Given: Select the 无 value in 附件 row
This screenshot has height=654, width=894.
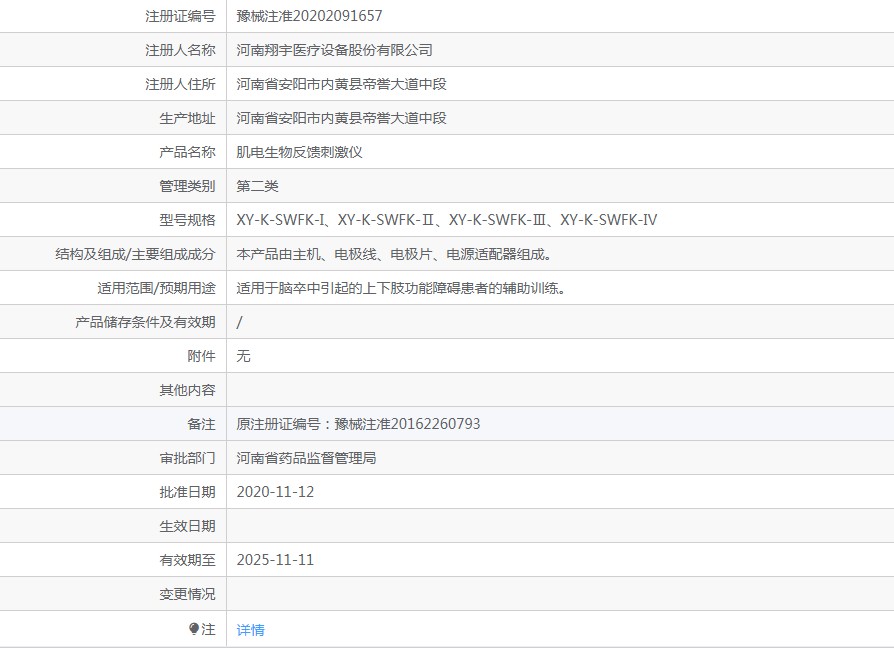Looking at the screenshot, I should coord(243,356).
